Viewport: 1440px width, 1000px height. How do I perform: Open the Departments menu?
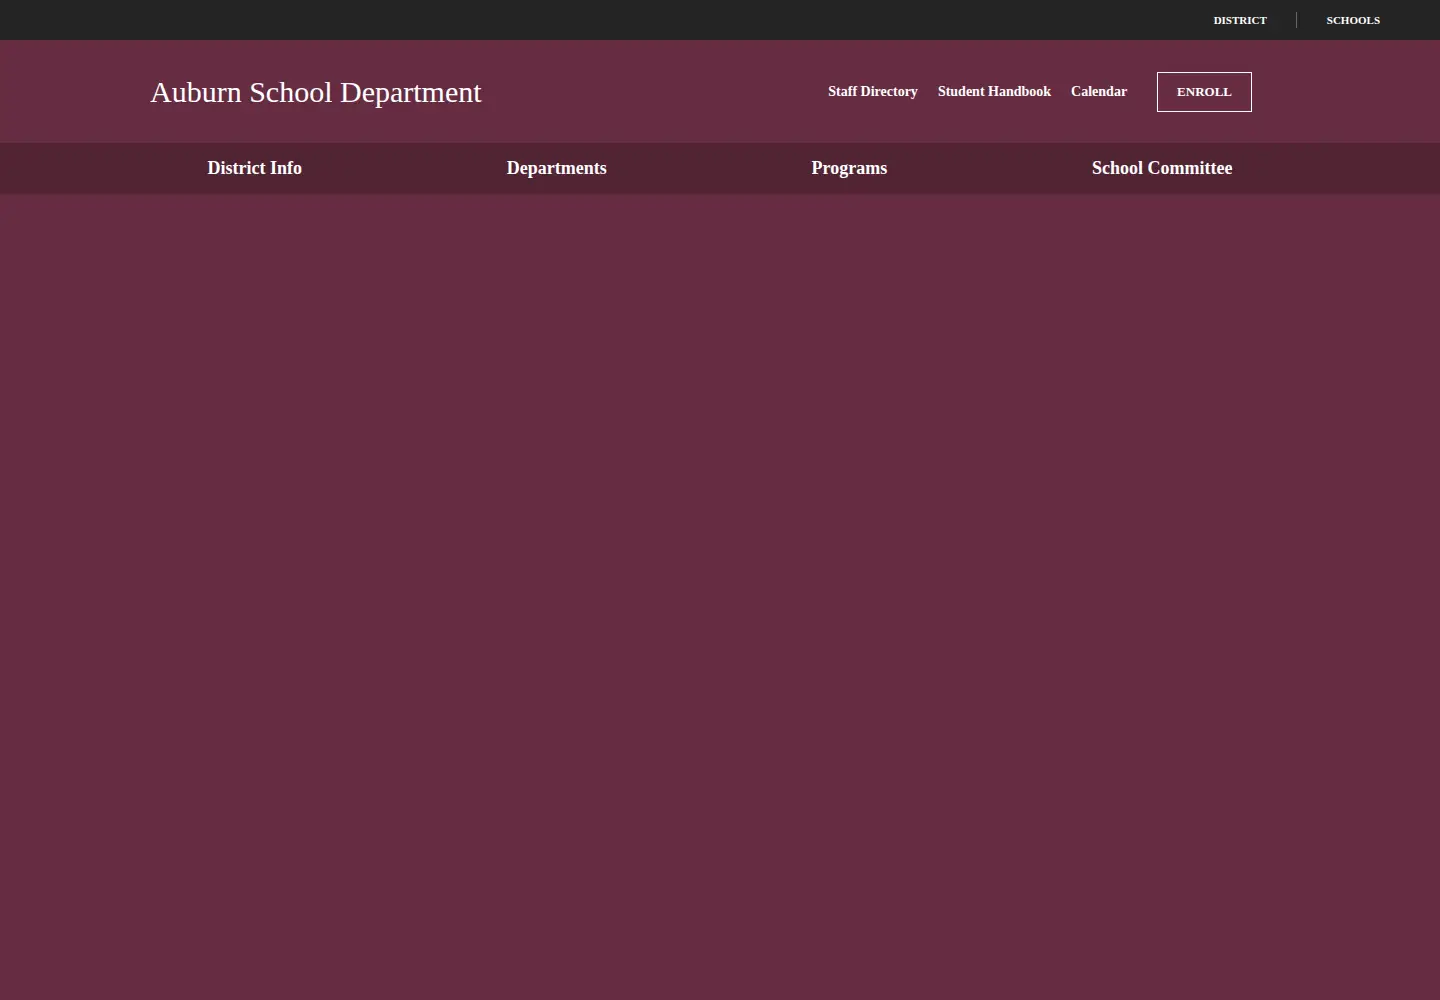[556, 168]
